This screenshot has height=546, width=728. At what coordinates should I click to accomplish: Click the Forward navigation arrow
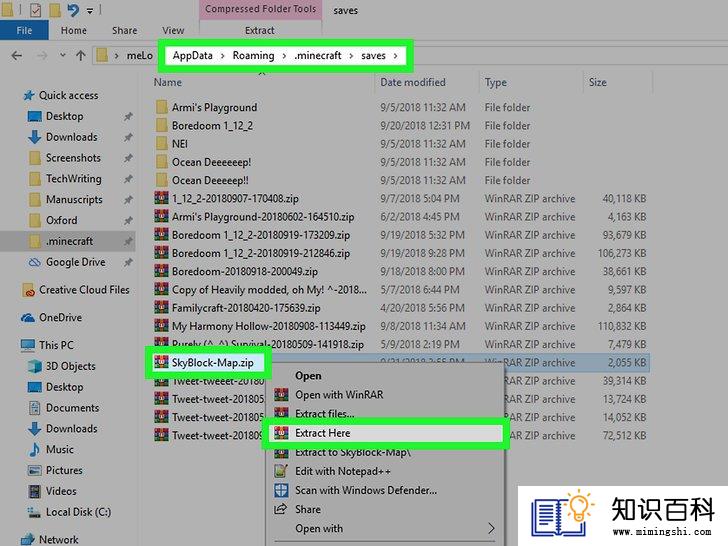coord(42,56)
